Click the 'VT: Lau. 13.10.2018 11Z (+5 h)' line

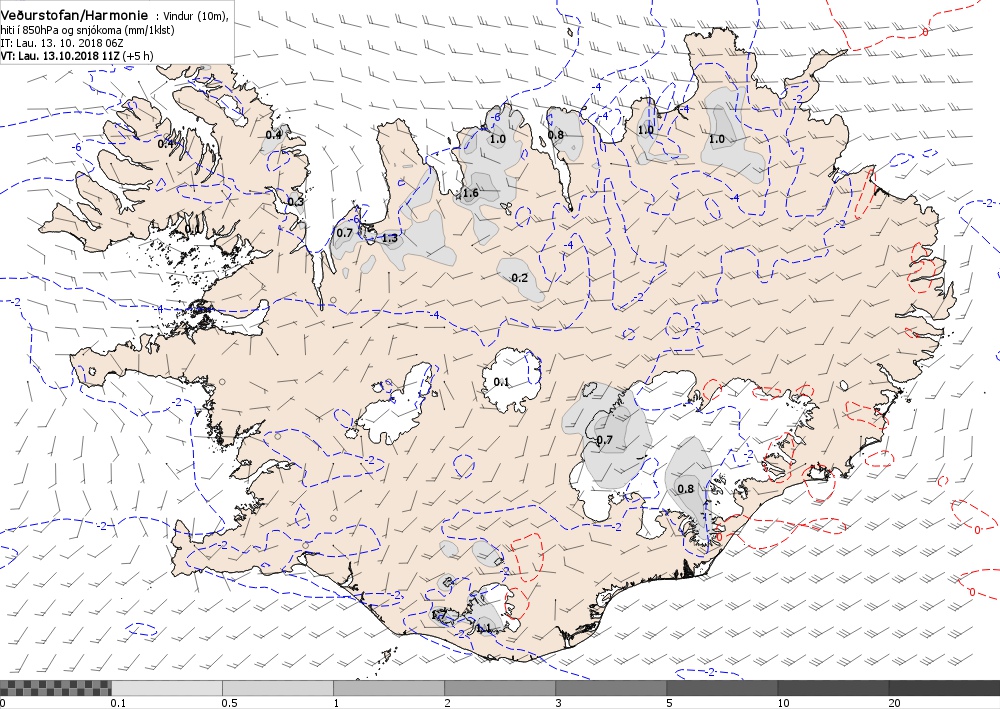tap(77, 55)
